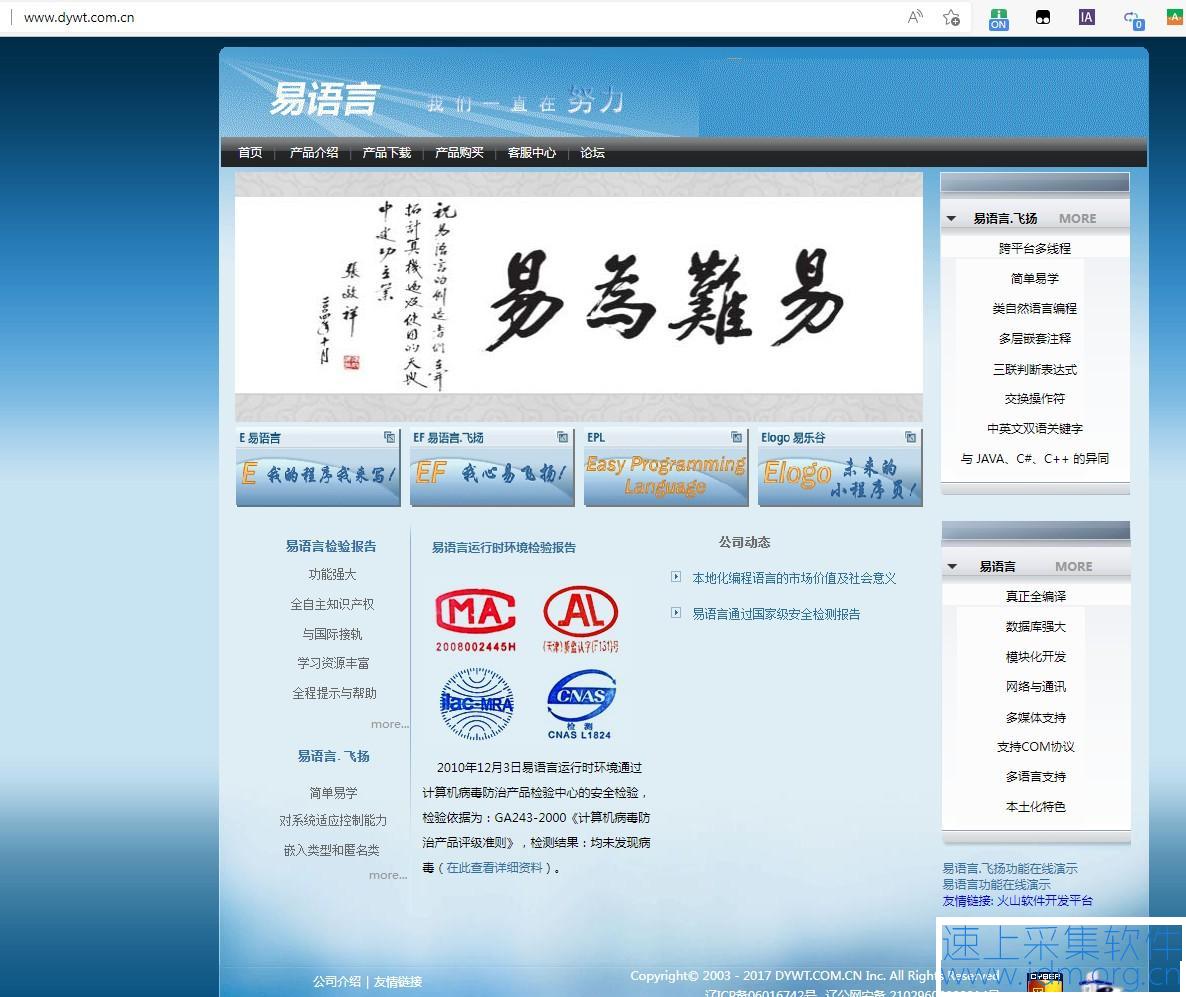Click the red MA certification logo

pos(476,620)
